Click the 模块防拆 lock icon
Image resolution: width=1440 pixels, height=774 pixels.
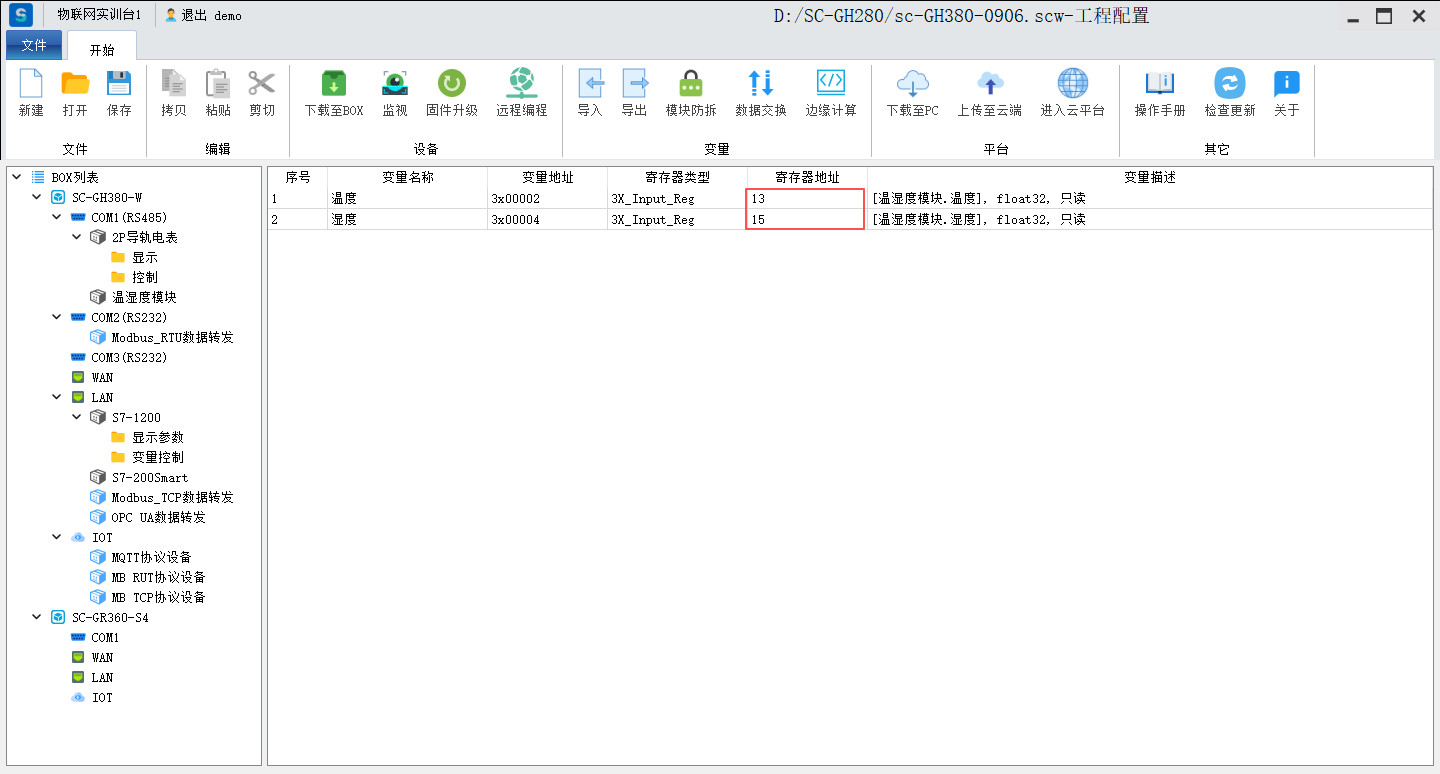coord(690,84)
